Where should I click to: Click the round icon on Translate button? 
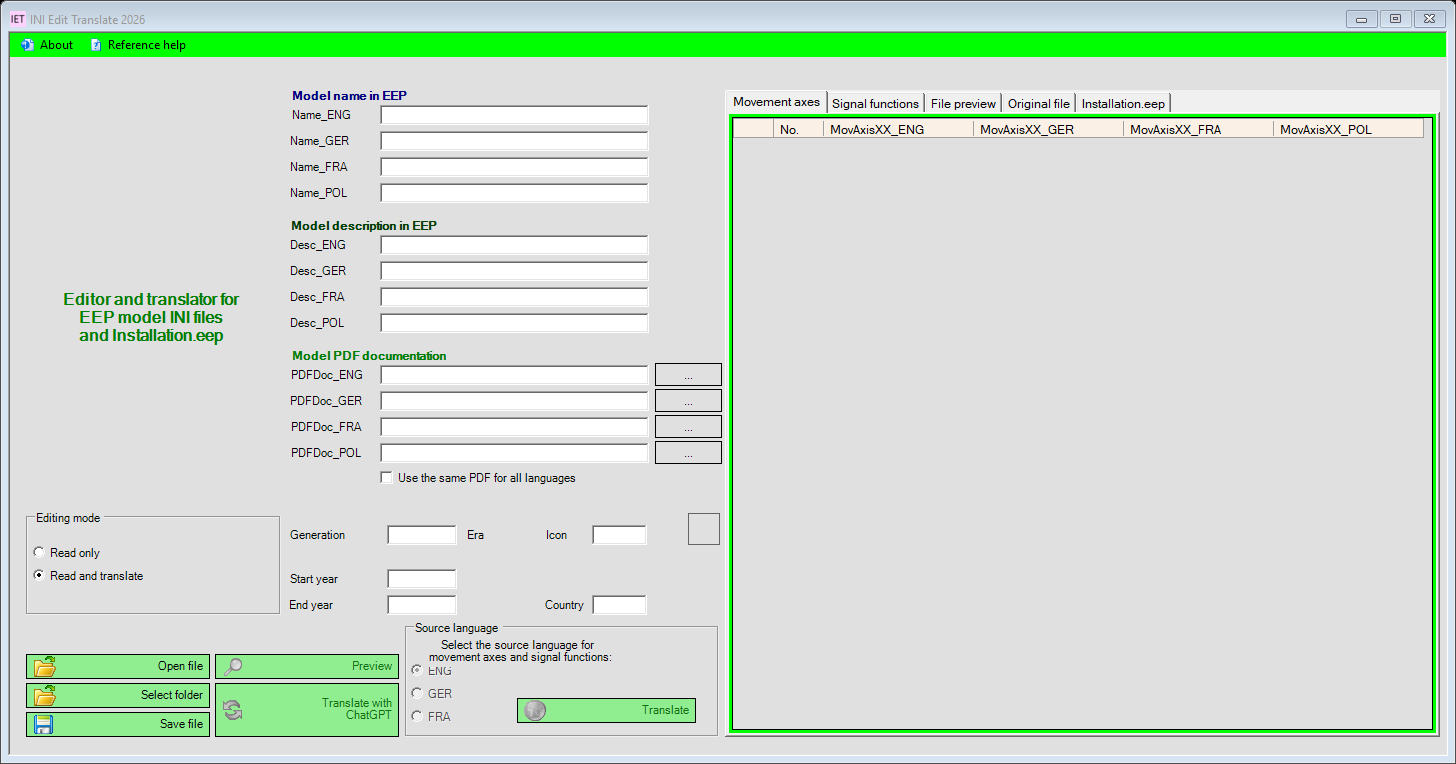point(535,710)
